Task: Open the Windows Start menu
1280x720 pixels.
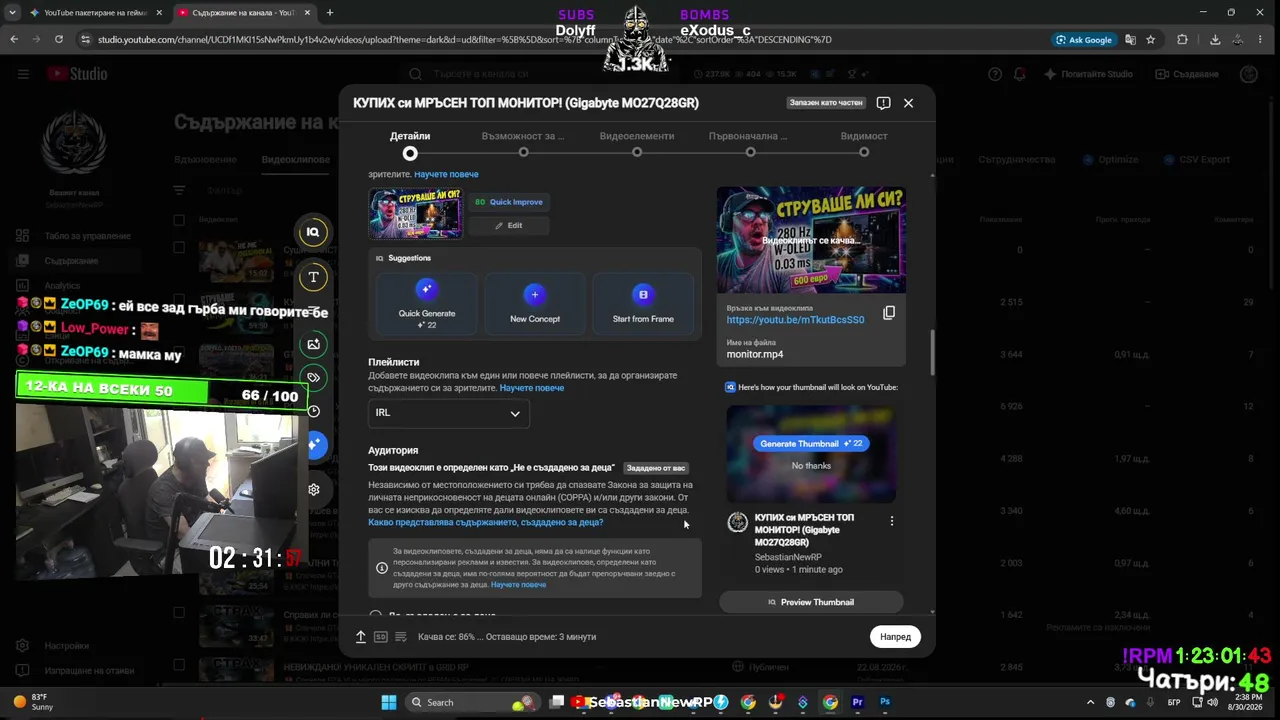Action: click(388, 702)
